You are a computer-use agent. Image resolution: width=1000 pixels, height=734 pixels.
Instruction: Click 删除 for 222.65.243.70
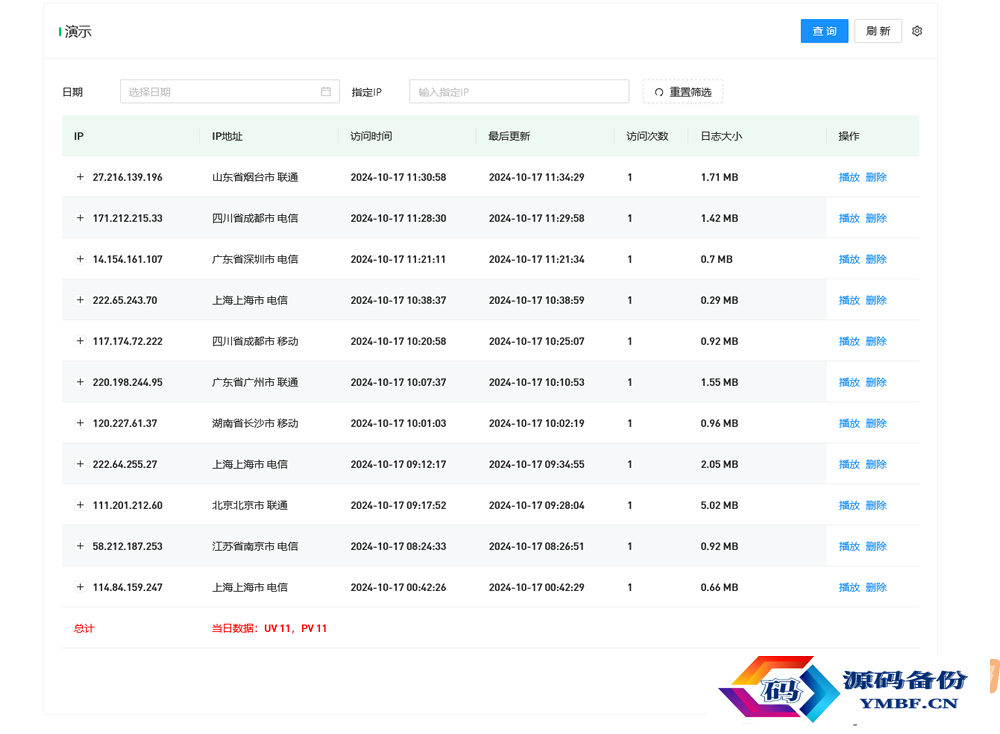pos(876,300)
